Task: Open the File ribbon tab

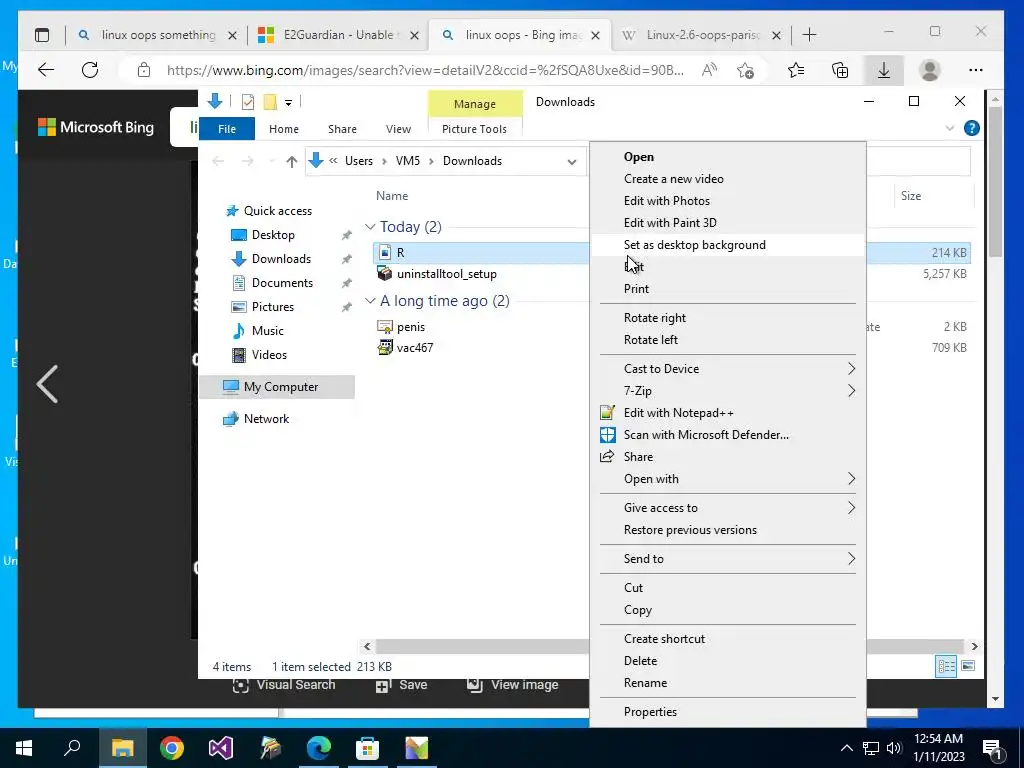Action: pos(227,129)
